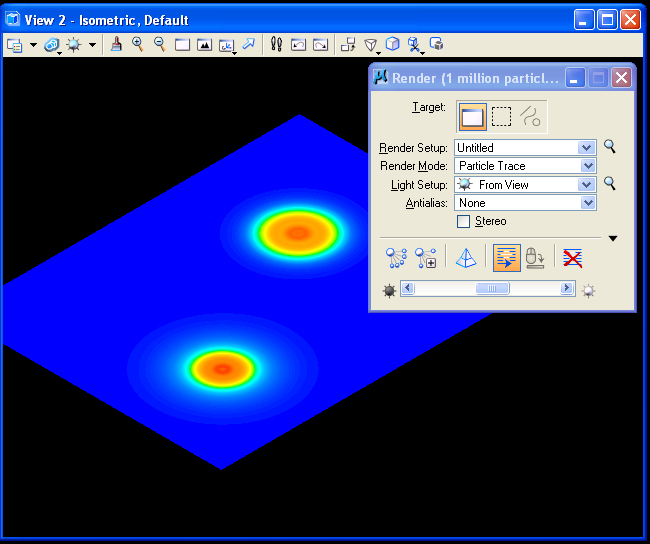Set render target to View
The width and height of the screenshot is (650, 544).
473,117
